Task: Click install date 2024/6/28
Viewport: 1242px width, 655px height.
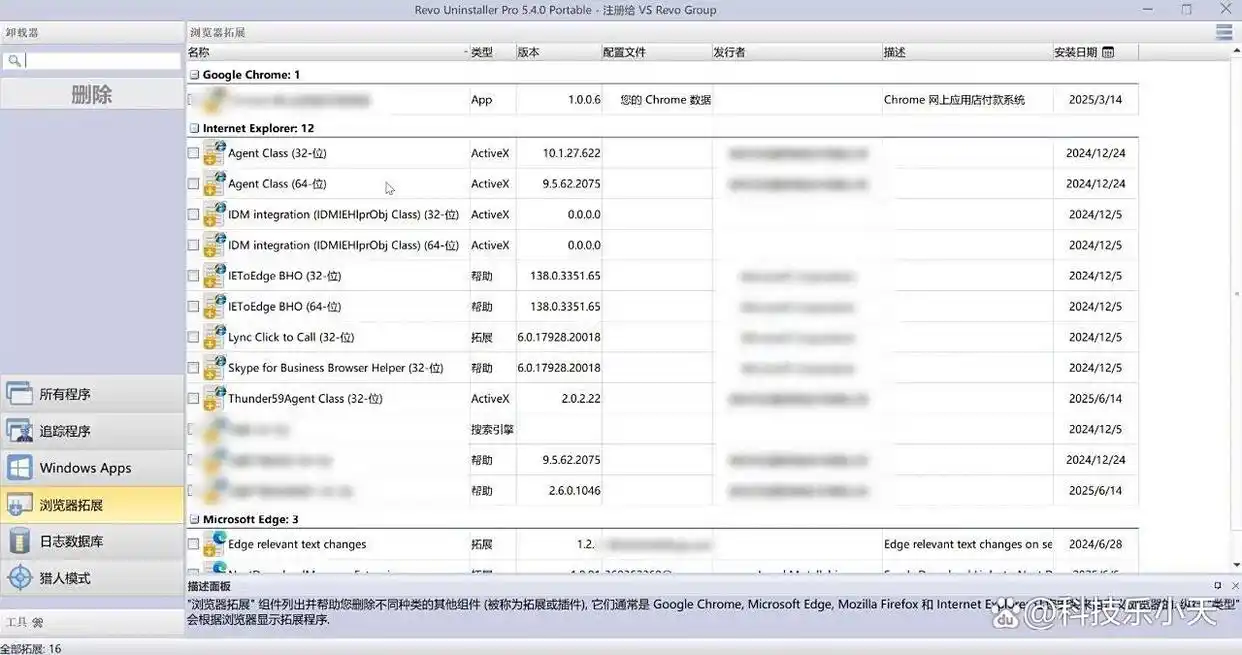Action: pos(1095,544)
